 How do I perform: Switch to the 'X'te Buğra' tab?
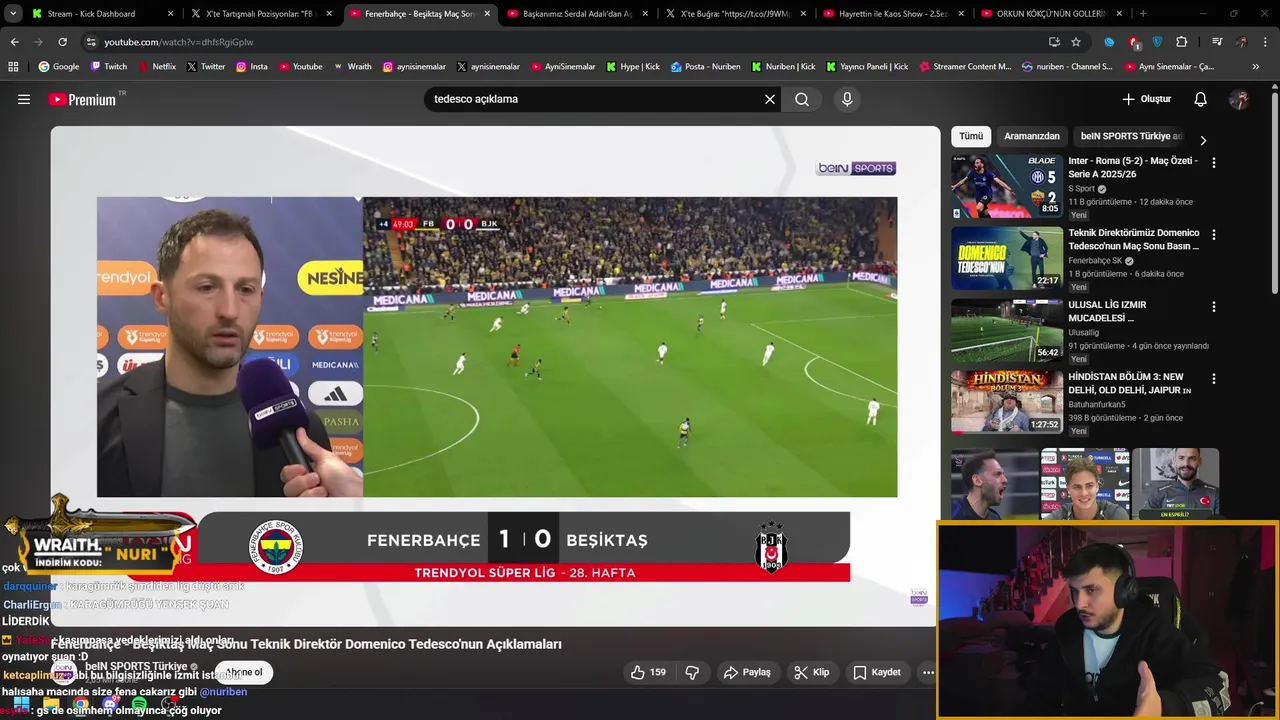(x=734, y=14)
